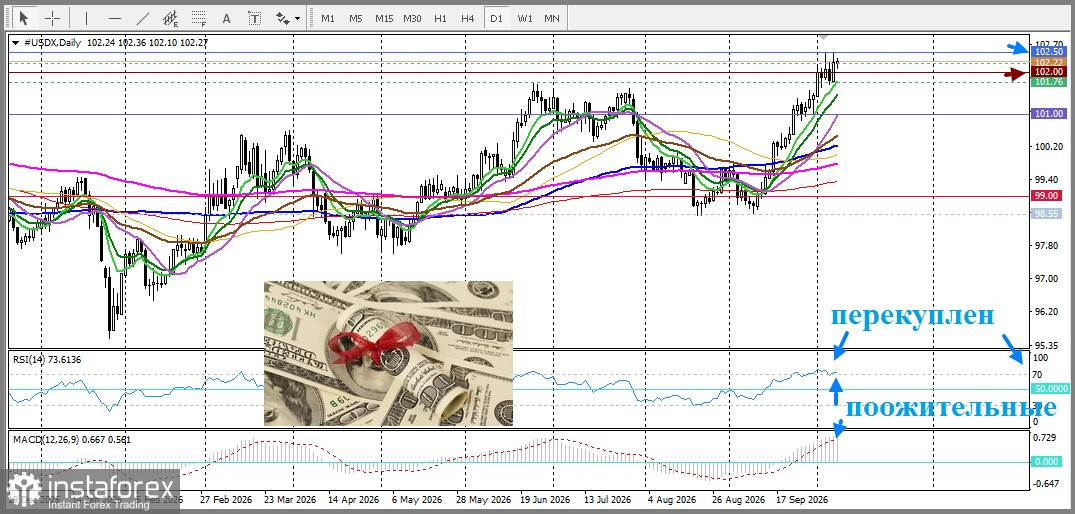Click the 27 Feb 2026 date label

click(228, 500)
